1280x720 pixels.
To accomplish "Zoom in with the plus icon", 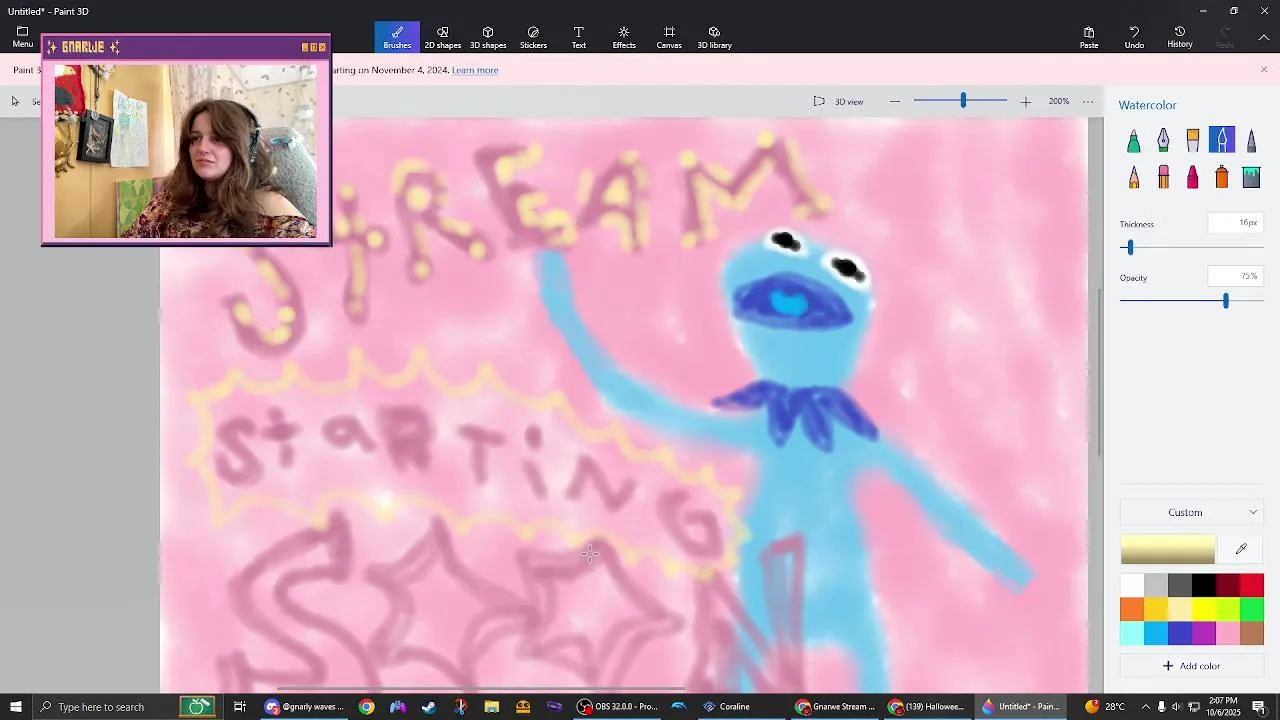I will pyautogui.click(x=1025, y=102).
